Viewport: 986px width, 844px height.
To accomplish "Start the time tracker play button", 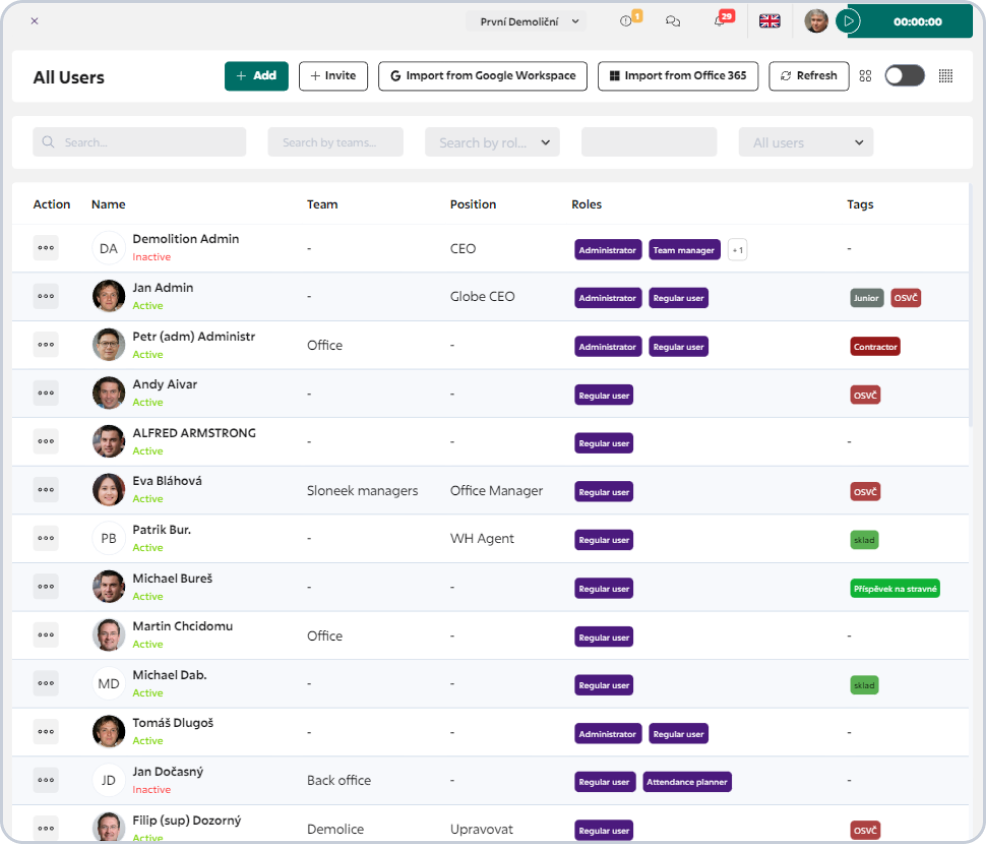I will (x=849, y=21).
